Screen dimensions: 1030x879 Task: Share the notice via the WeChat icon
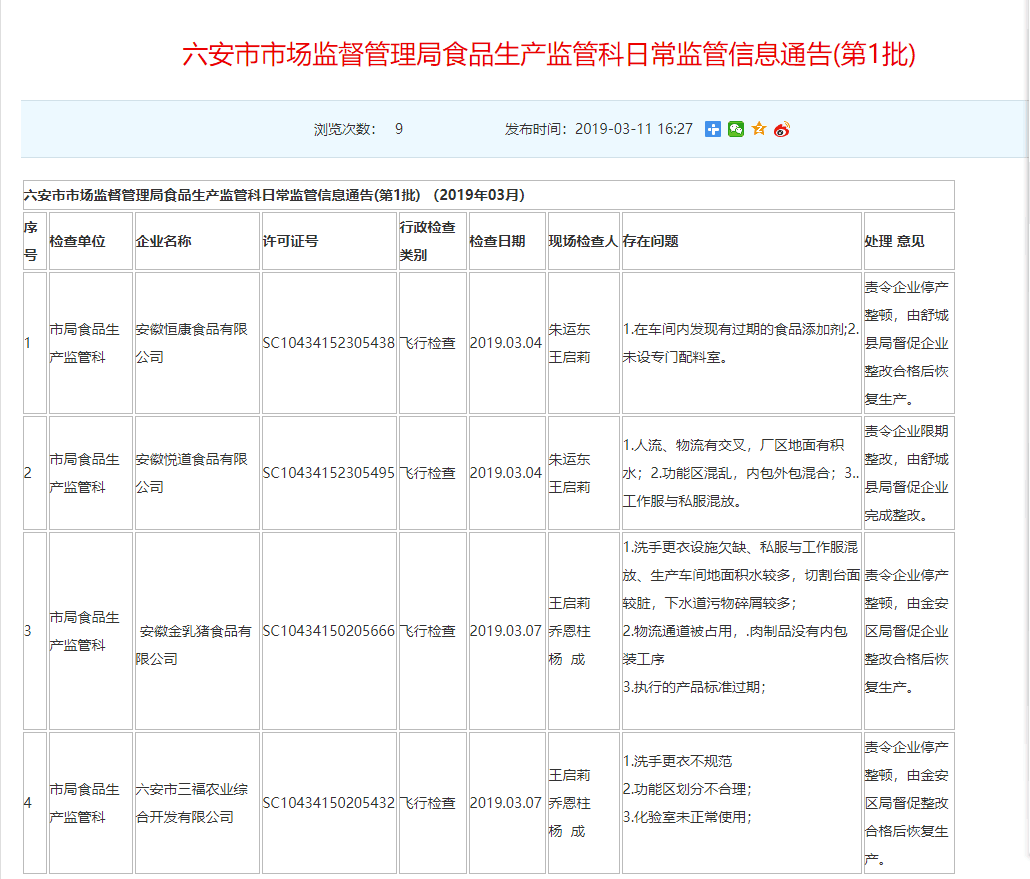coord(736,129)
